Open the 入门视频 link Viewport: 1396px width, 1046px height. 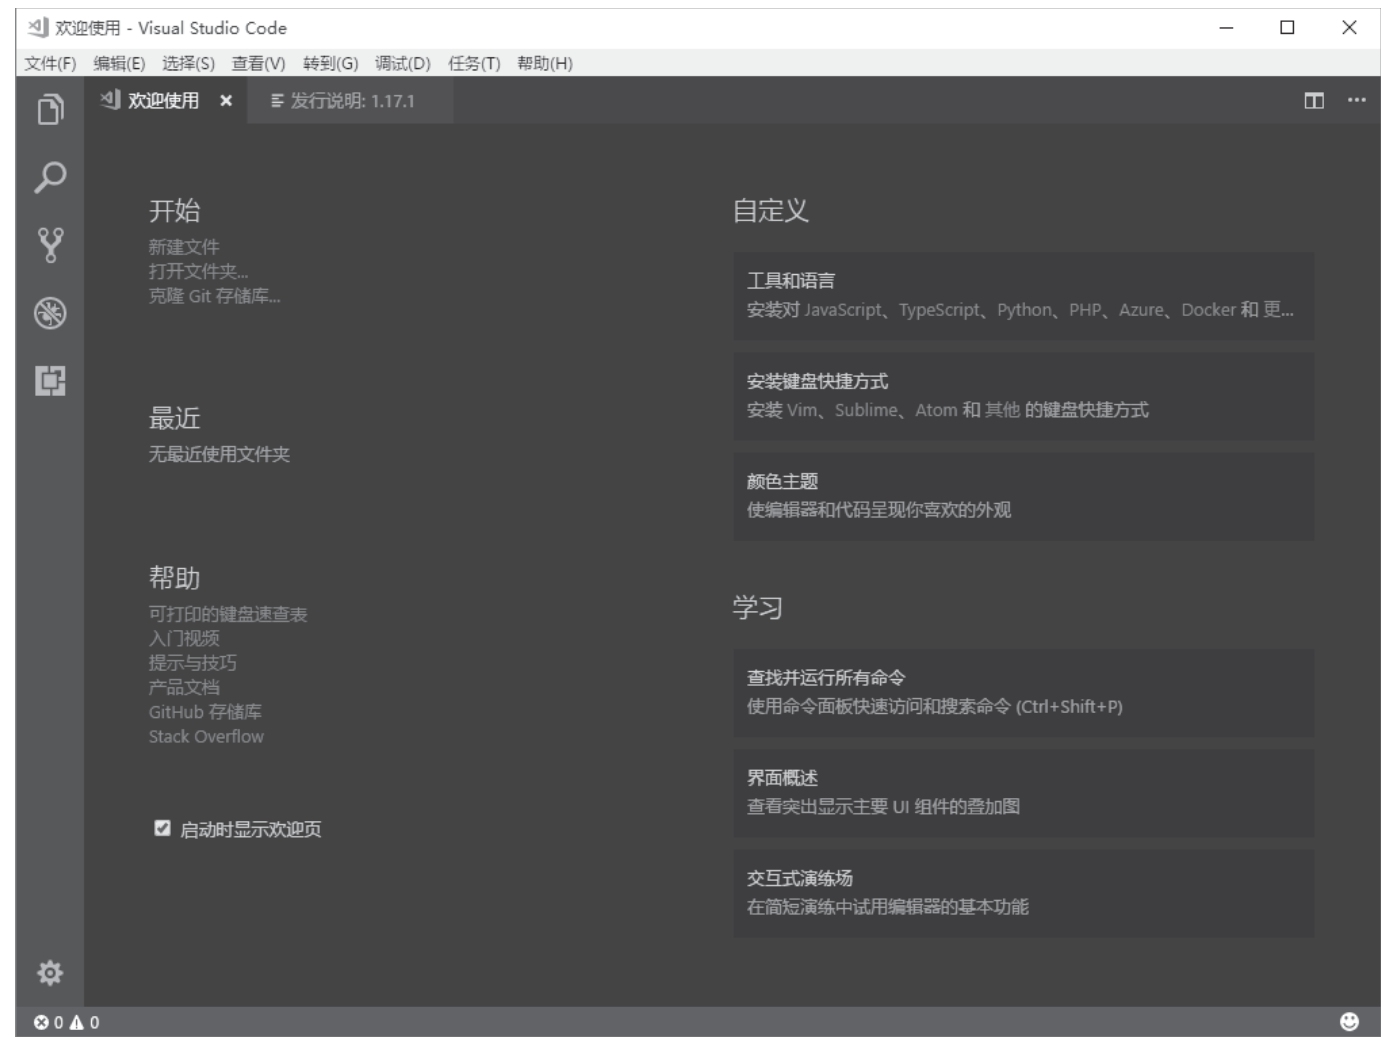coord(184,638)
